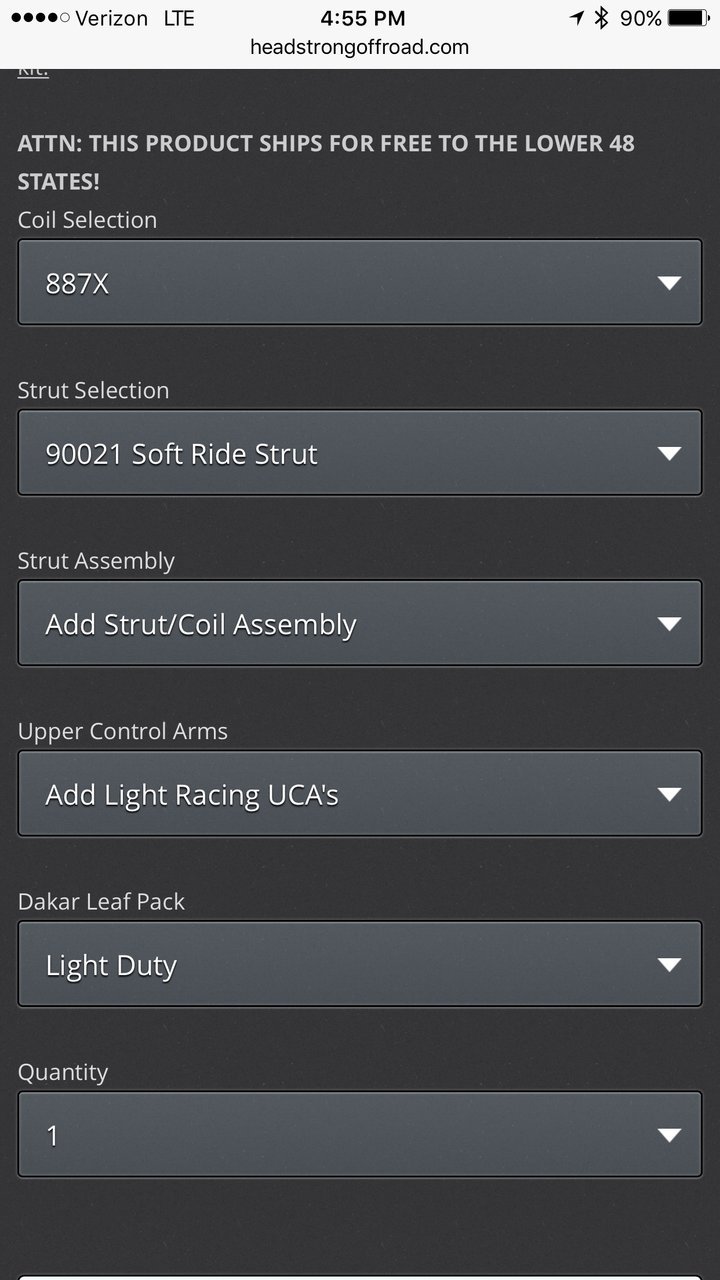Tap the arrow icon beside Add Strut/Coil Assembly

(669, 624)
